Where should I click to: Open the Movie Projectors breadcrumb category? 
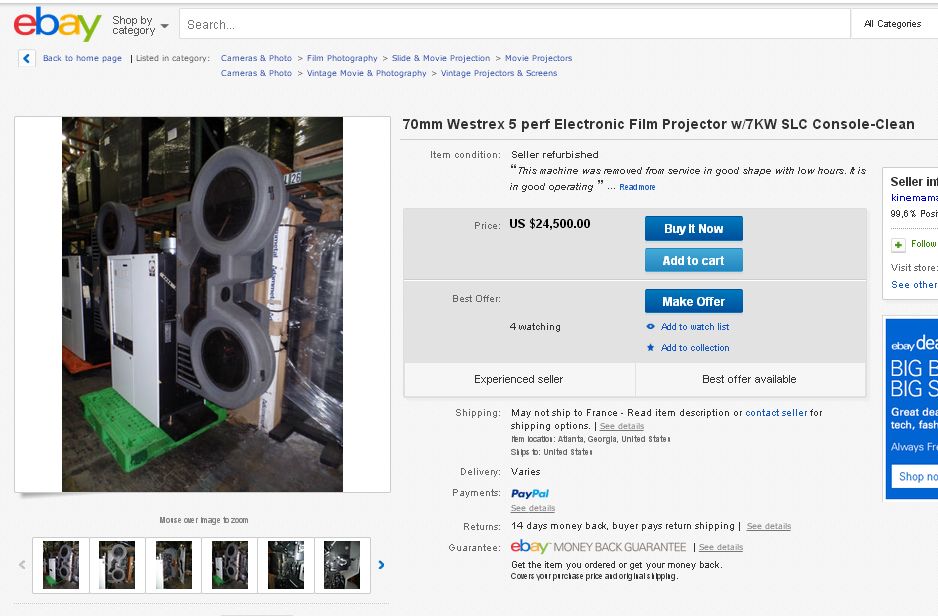click(x=538, y=58)
